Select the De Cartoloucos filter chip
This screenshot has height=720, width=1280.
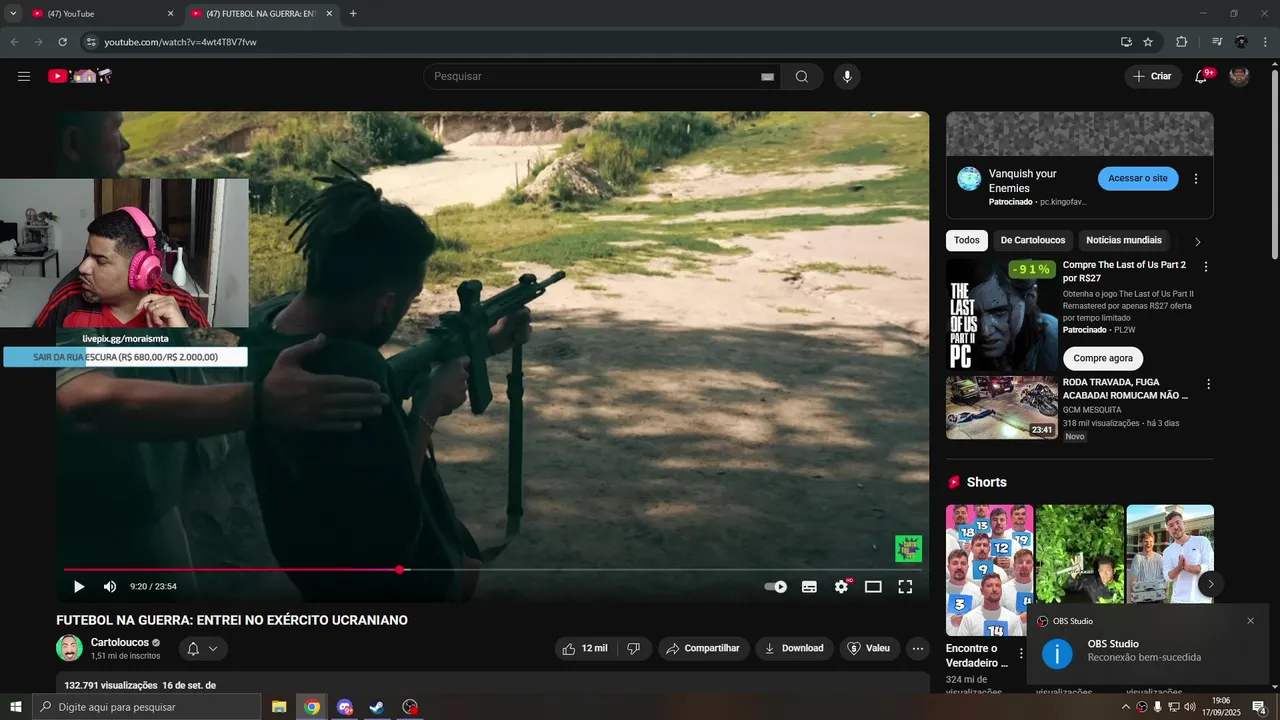tap(1033, 240)
